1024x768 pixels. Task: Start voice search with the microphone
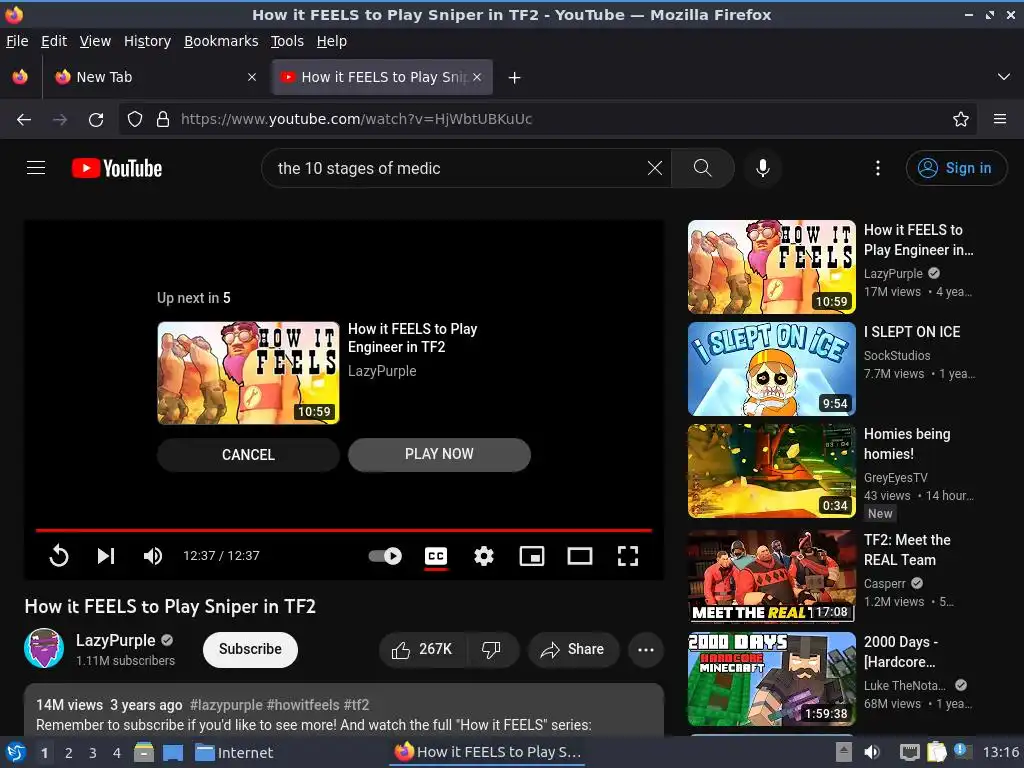pos(762,168)
